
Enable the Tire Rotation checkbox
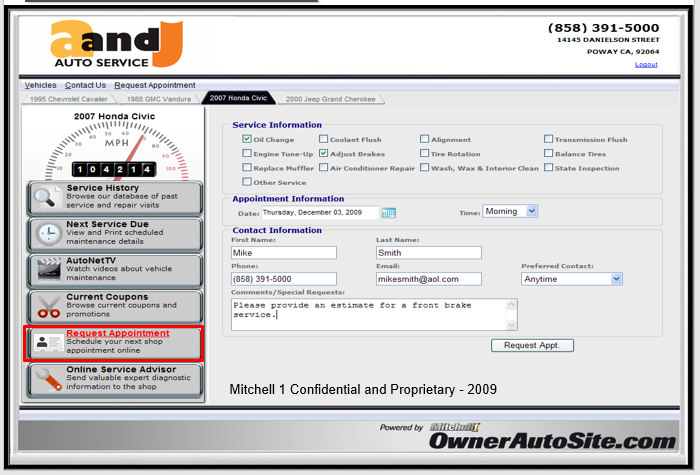pyautogui.click(x=425, y=154)
